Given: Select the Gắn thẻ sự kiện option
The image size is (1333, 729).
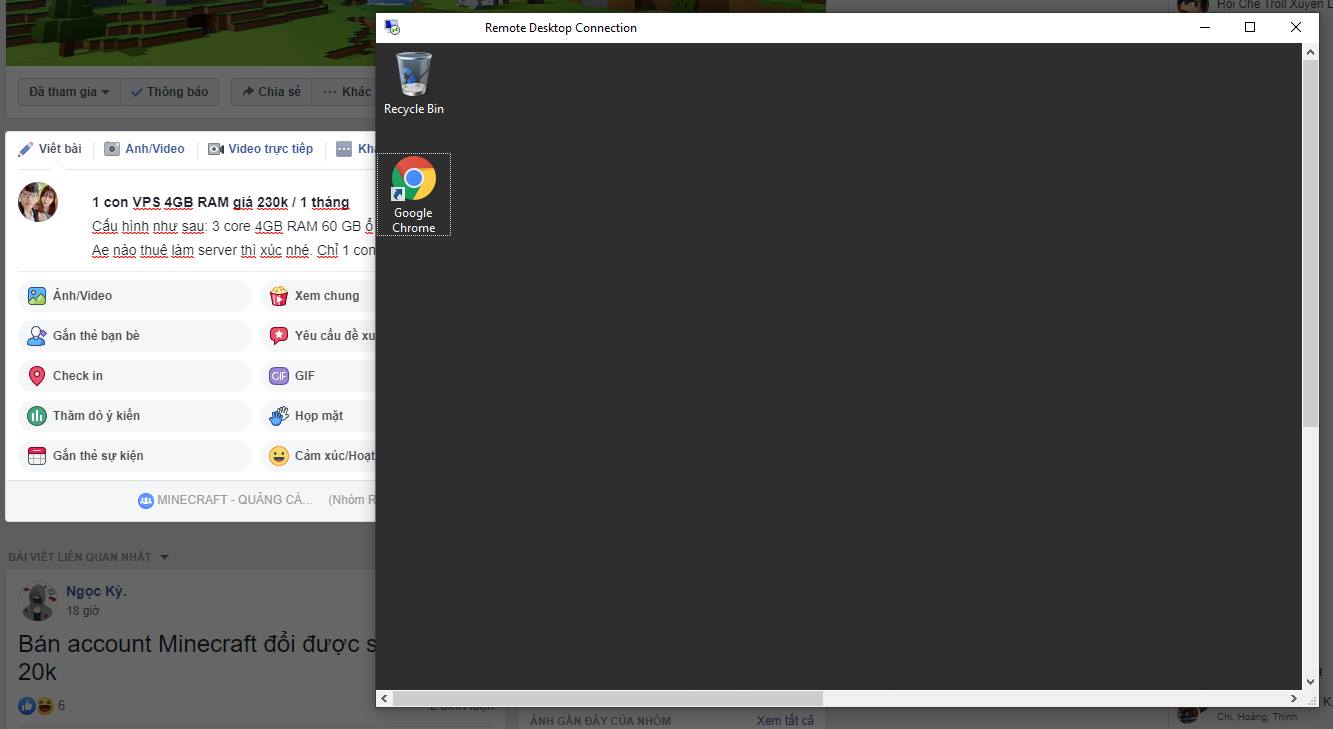Looking at the screenshot, I should coord(135,456).
